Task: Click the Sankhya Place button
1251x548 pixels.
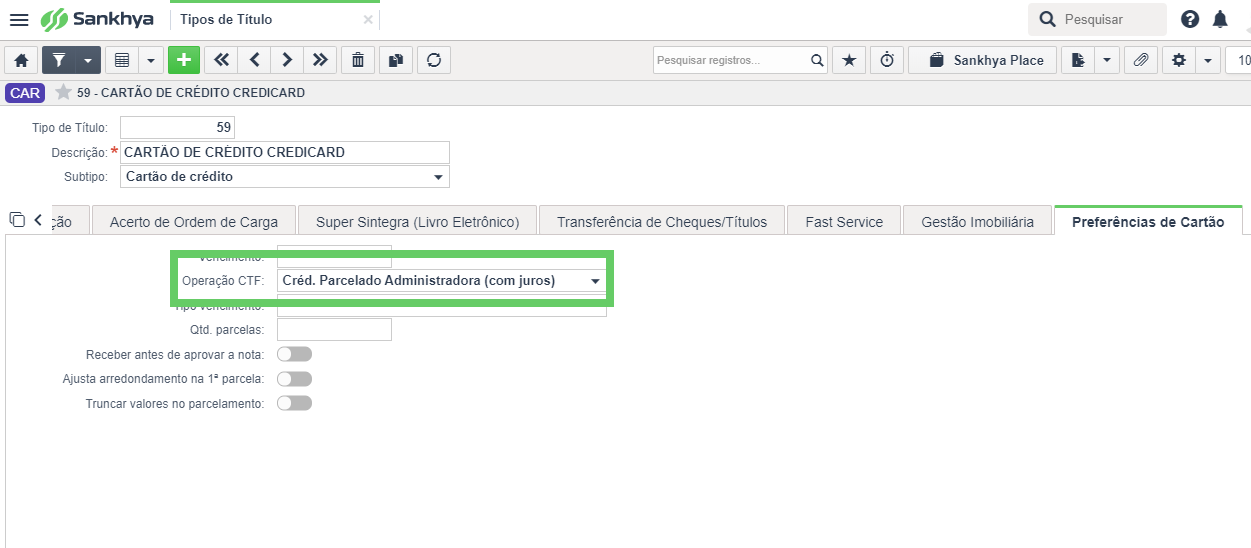Action: pyautogui.click(x=985, y=60)
